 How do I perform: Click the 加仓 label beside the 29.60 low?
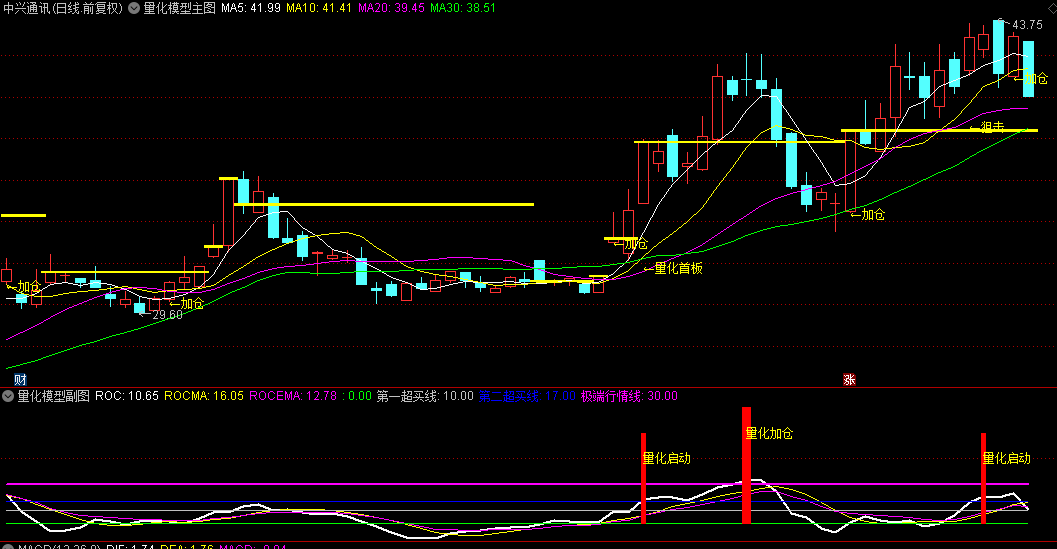187,304
